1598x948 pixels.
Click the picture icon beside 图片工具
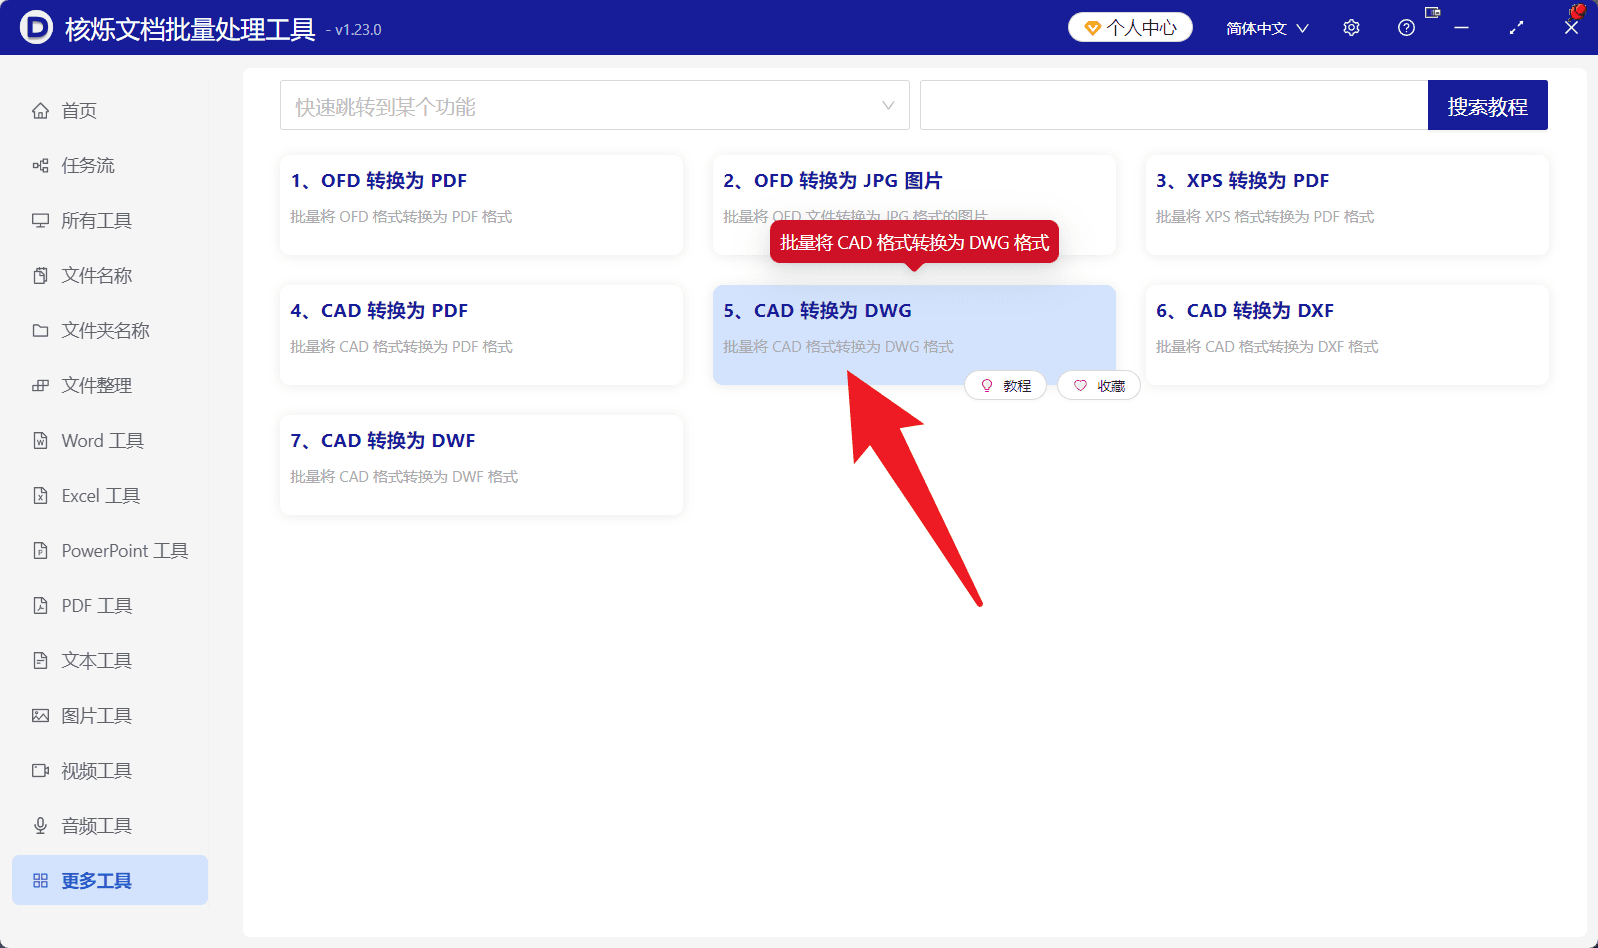tap(40, 716)
